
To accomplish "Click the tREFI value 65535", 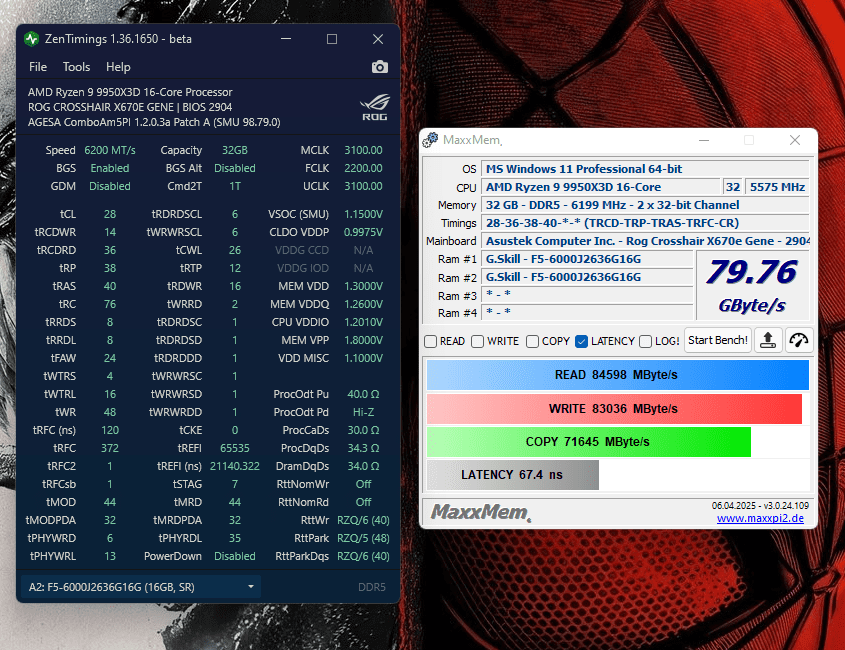I will point(235,448).
